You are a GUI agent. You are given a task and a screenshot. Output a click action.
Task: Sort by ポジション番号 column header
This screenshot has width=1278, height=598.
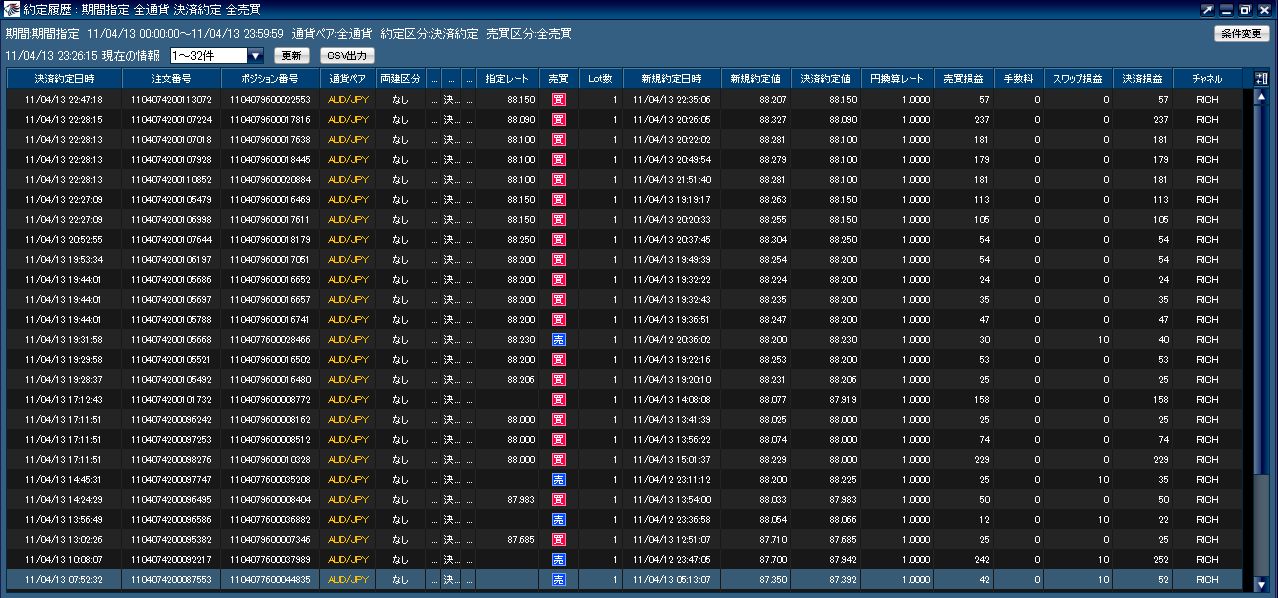tap(270, 78)
